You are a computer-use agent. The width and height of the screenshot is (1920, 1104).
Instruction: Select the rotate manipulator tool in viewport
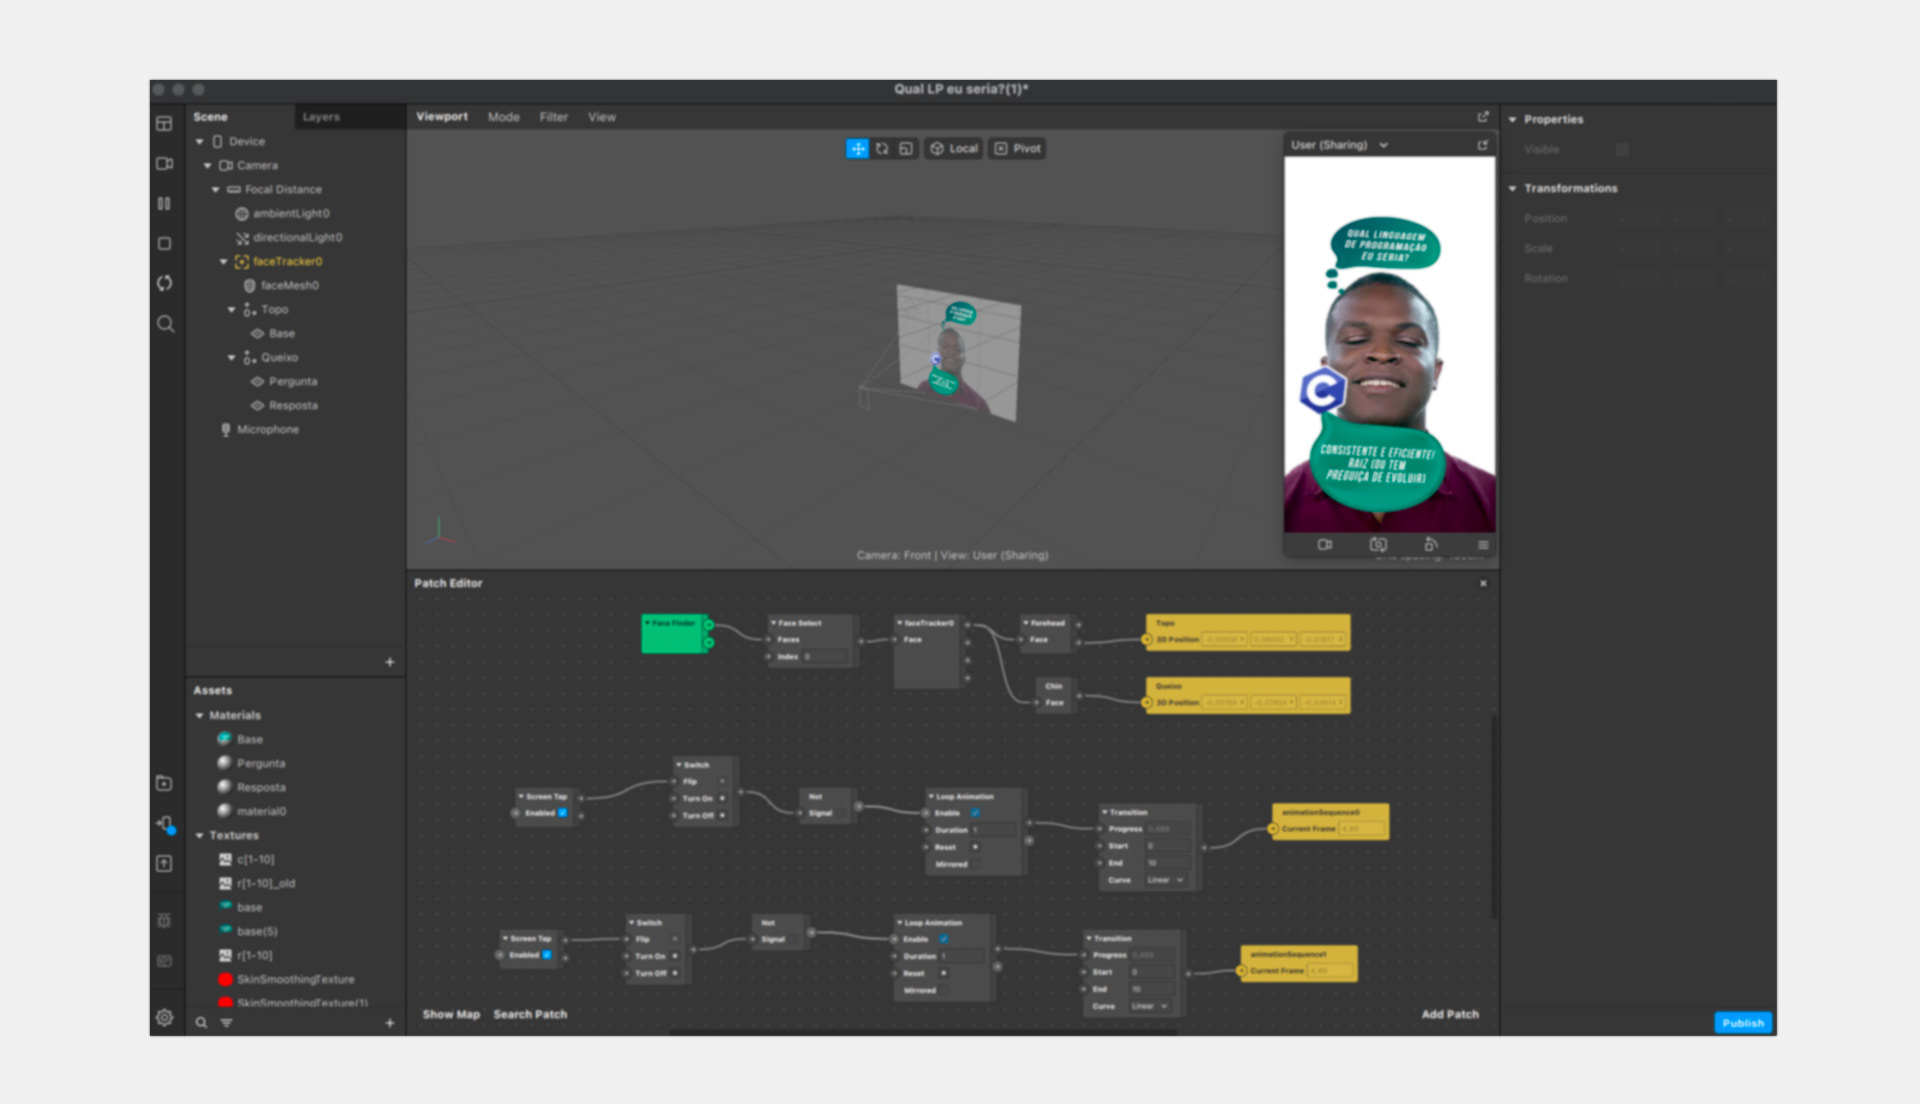(882, 149)
